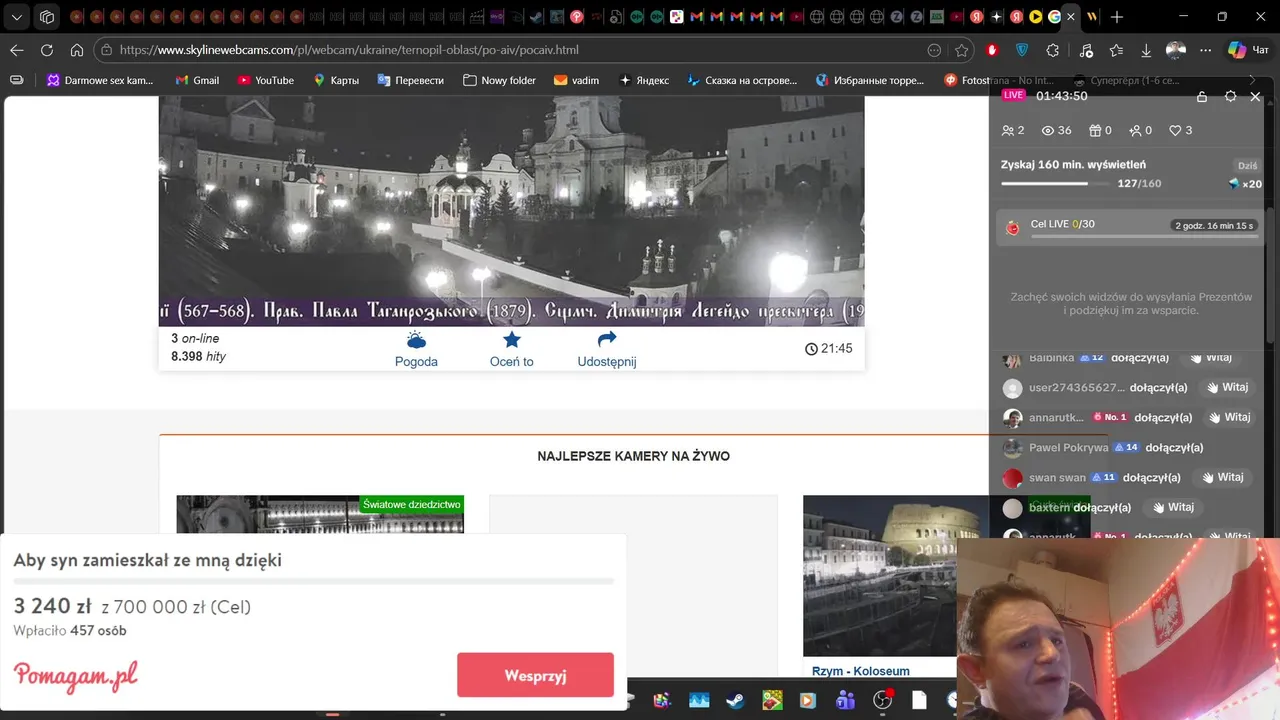
Task: Open the browser downloads icon
Action: (1146, 50)
